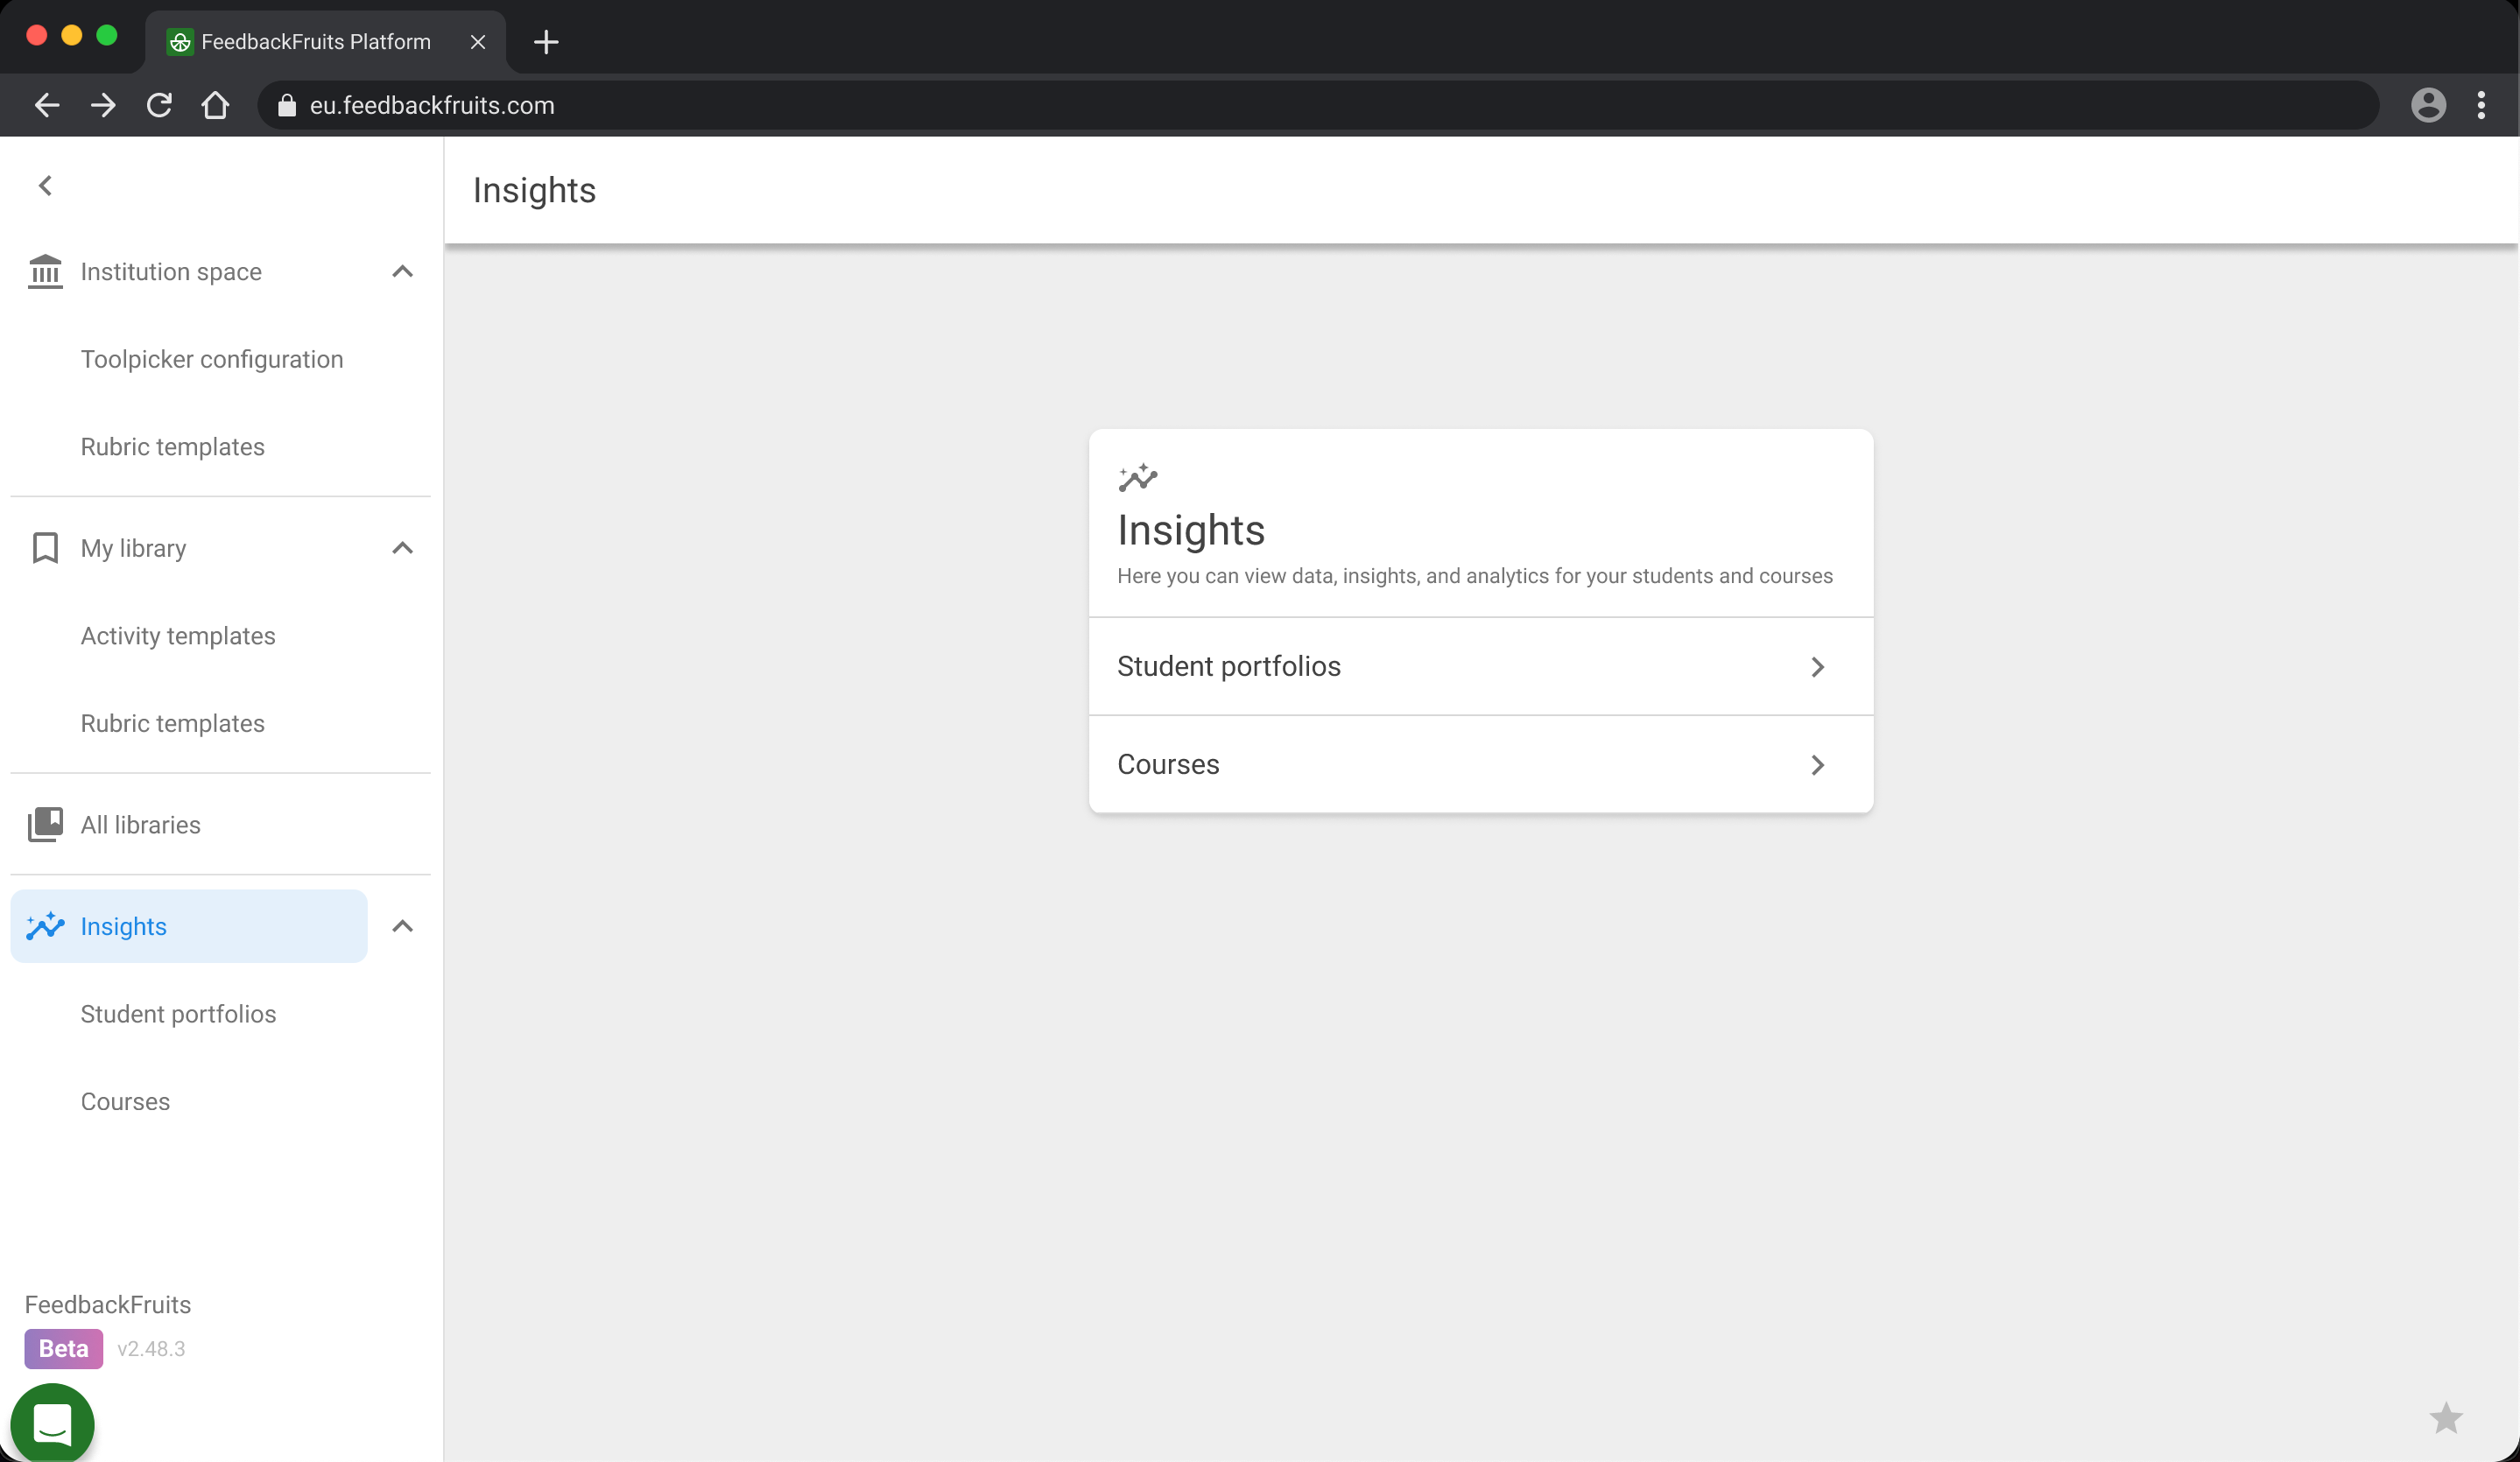Go forward in browser history
This screenshot has width=2520, height=1462.
tap(103, 105)
